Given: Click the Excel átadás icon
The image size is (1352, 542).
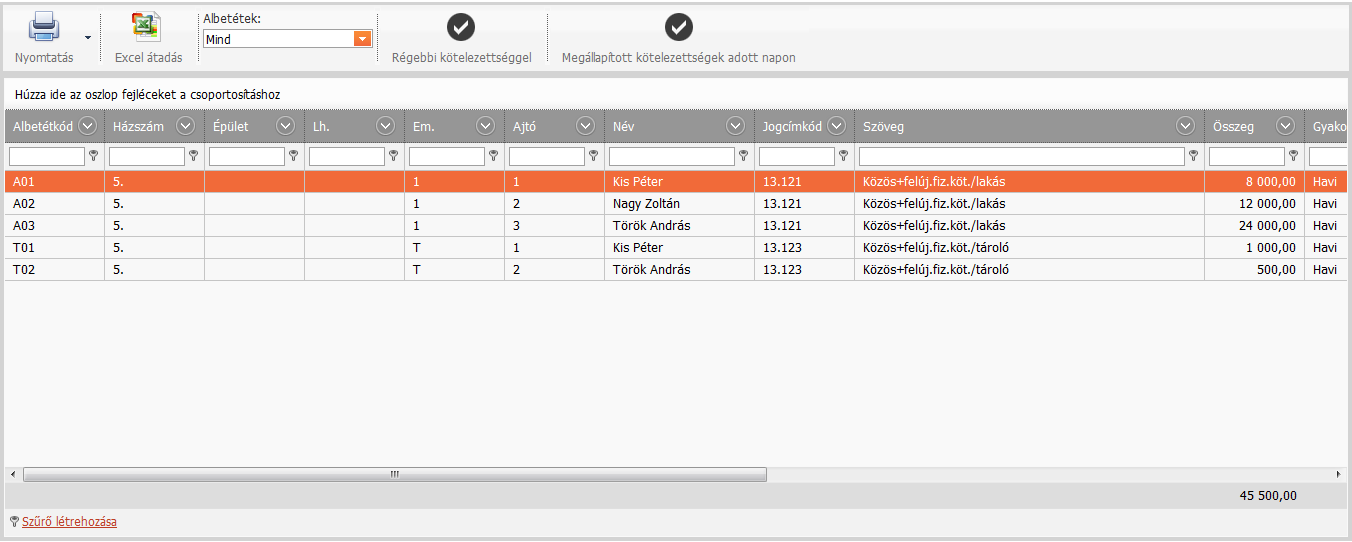Looking at the screenshot, I should 147,26.
